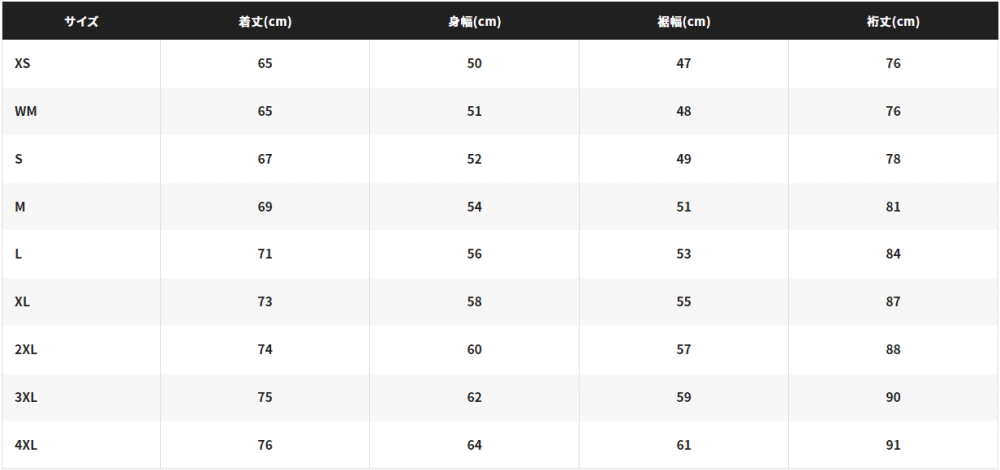Screen dimensions: 1000x470
Task: Select the 裾幅 value 47 for XS
Action: tap(684, 63)
